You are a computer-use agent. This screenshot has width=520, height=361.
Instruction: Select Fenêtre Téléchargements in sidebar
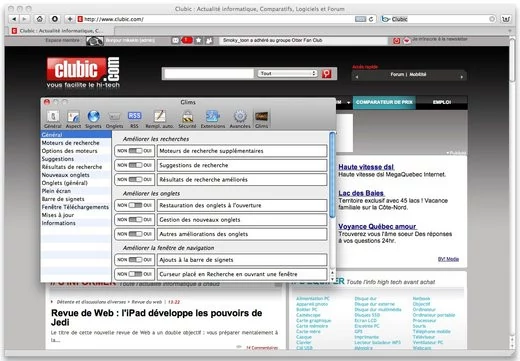click(x=76, y=207)
